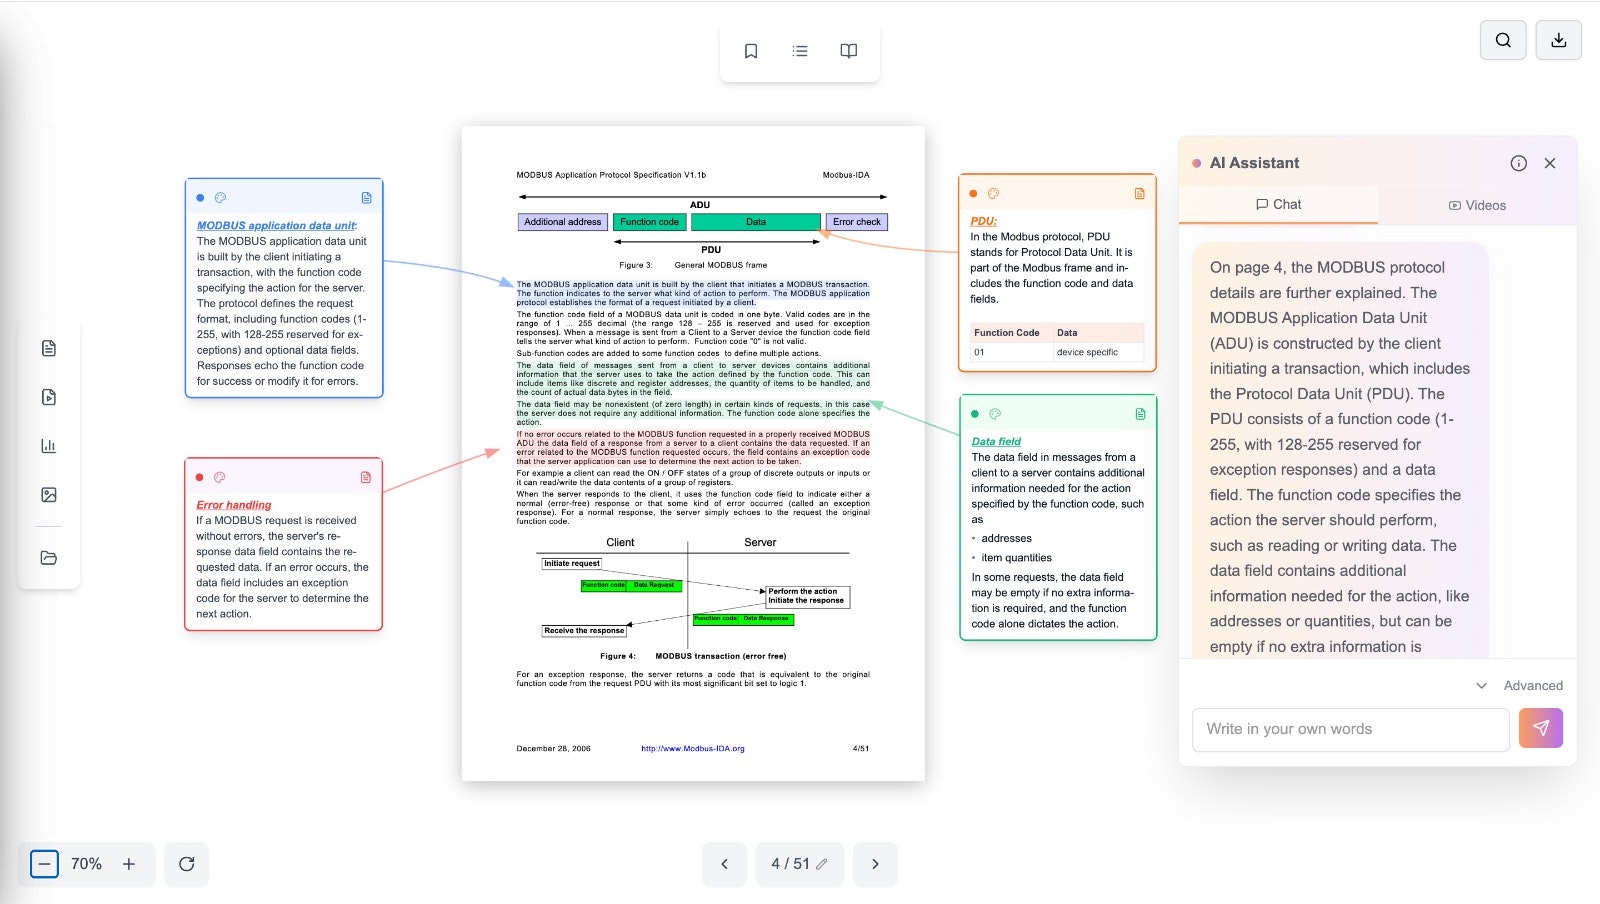The width and height of the screenshot is (1600, 904).
Task: Switch to book reading view icon
Action: pyautogui.click(x=849, y=51)
